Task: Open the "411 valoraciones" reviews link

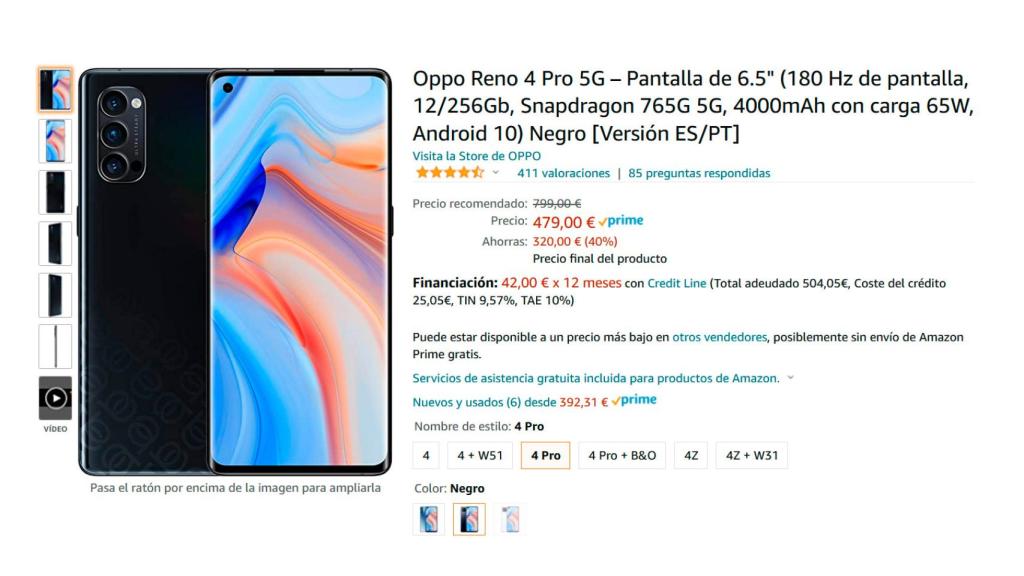Action: (x=564, y=173)
